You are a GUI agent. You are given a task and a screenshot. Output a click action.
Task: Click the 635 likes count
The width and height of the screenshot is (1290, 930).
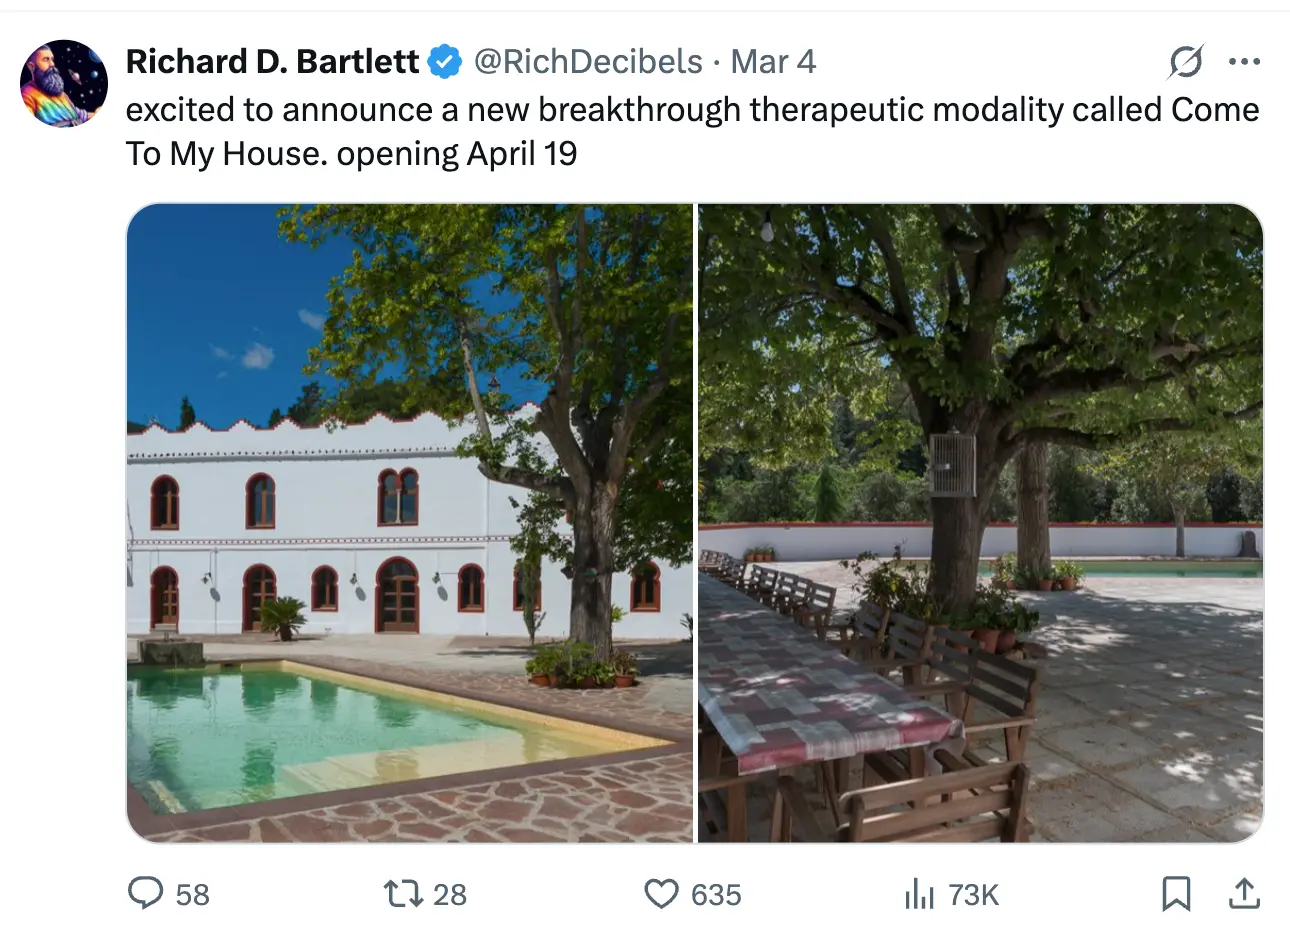tap(716, 895)
